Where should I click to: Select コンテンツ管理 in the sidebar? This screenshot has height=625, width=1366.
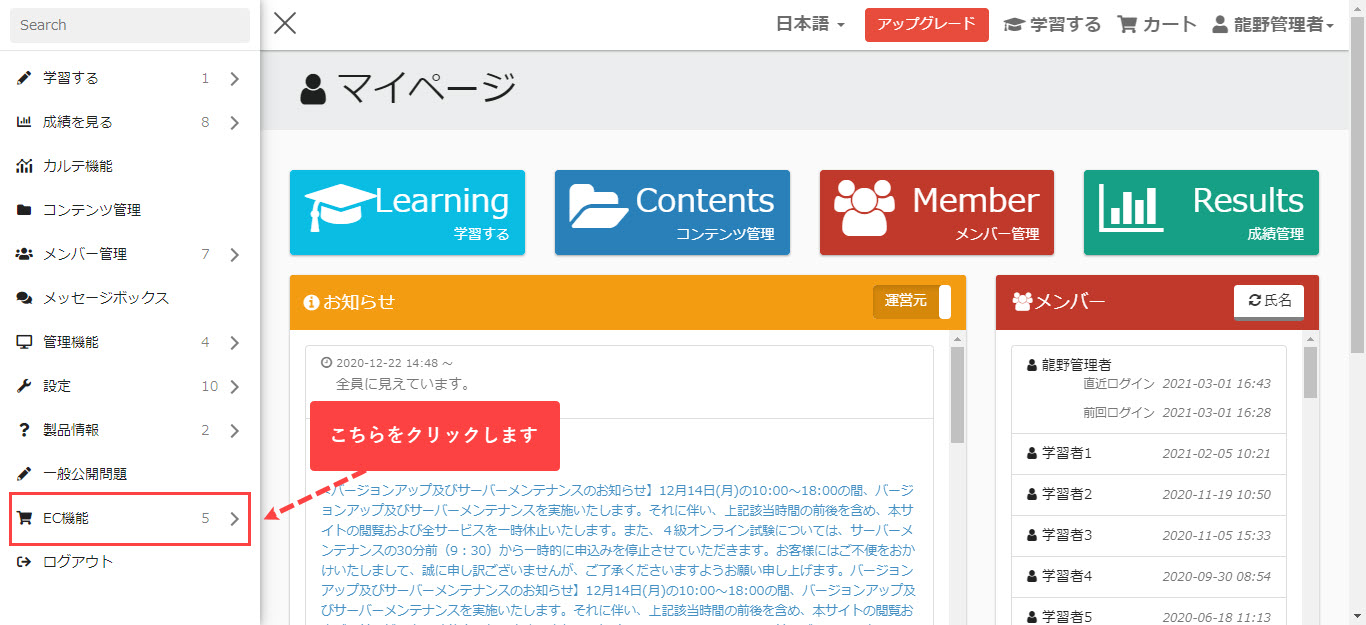pyautogui.click(x=92, y=210)
